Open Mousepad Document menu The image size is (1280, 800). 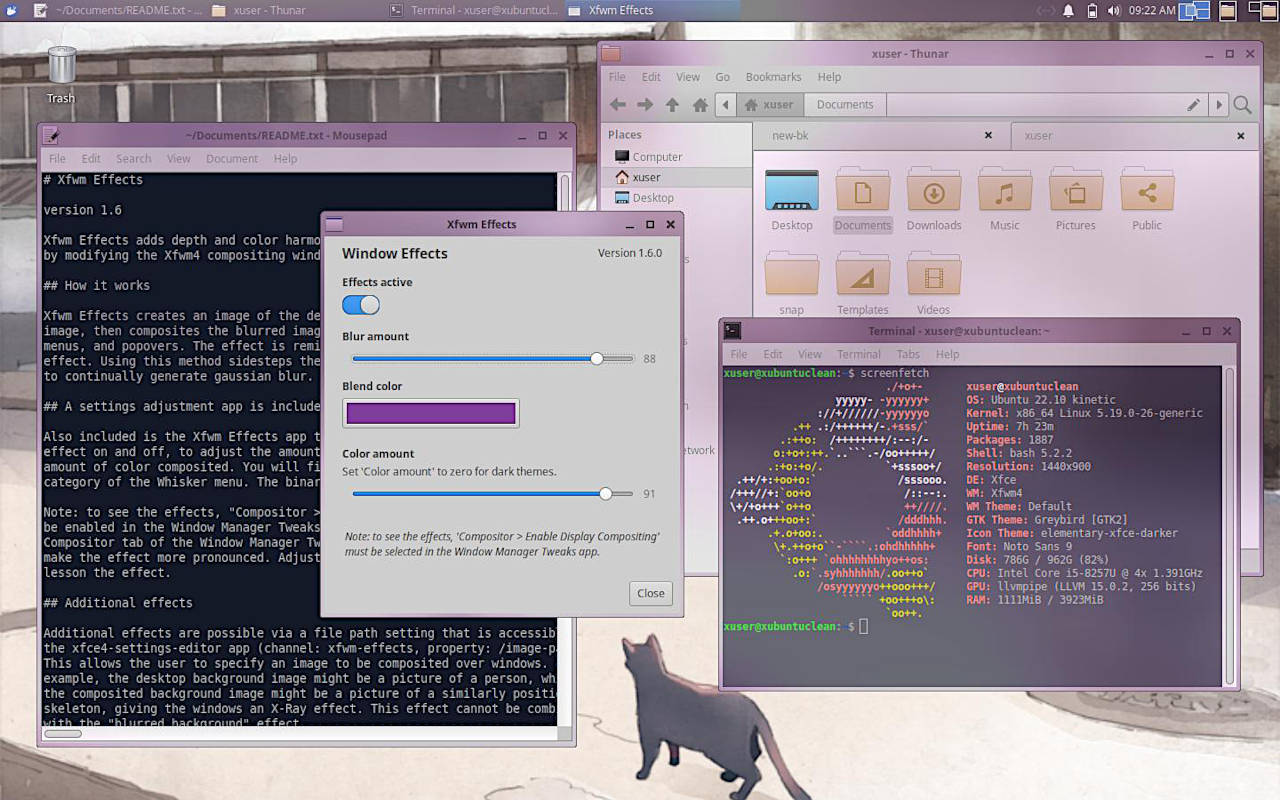coord(232,159)
